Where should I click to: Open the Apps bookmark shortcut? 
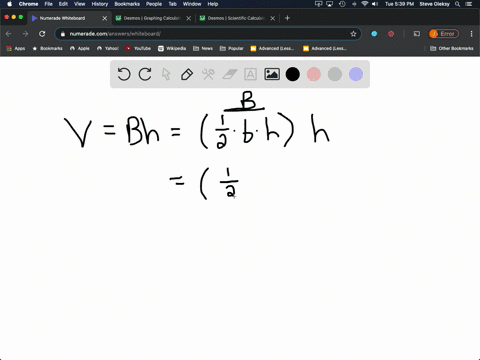16,48
